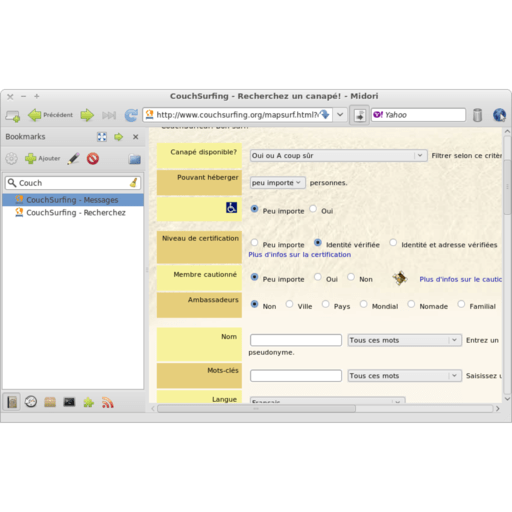512x512 pixels.
Task: Add a new bookmark folder icon
Action: pyautogui.click(x=135, y=159)
